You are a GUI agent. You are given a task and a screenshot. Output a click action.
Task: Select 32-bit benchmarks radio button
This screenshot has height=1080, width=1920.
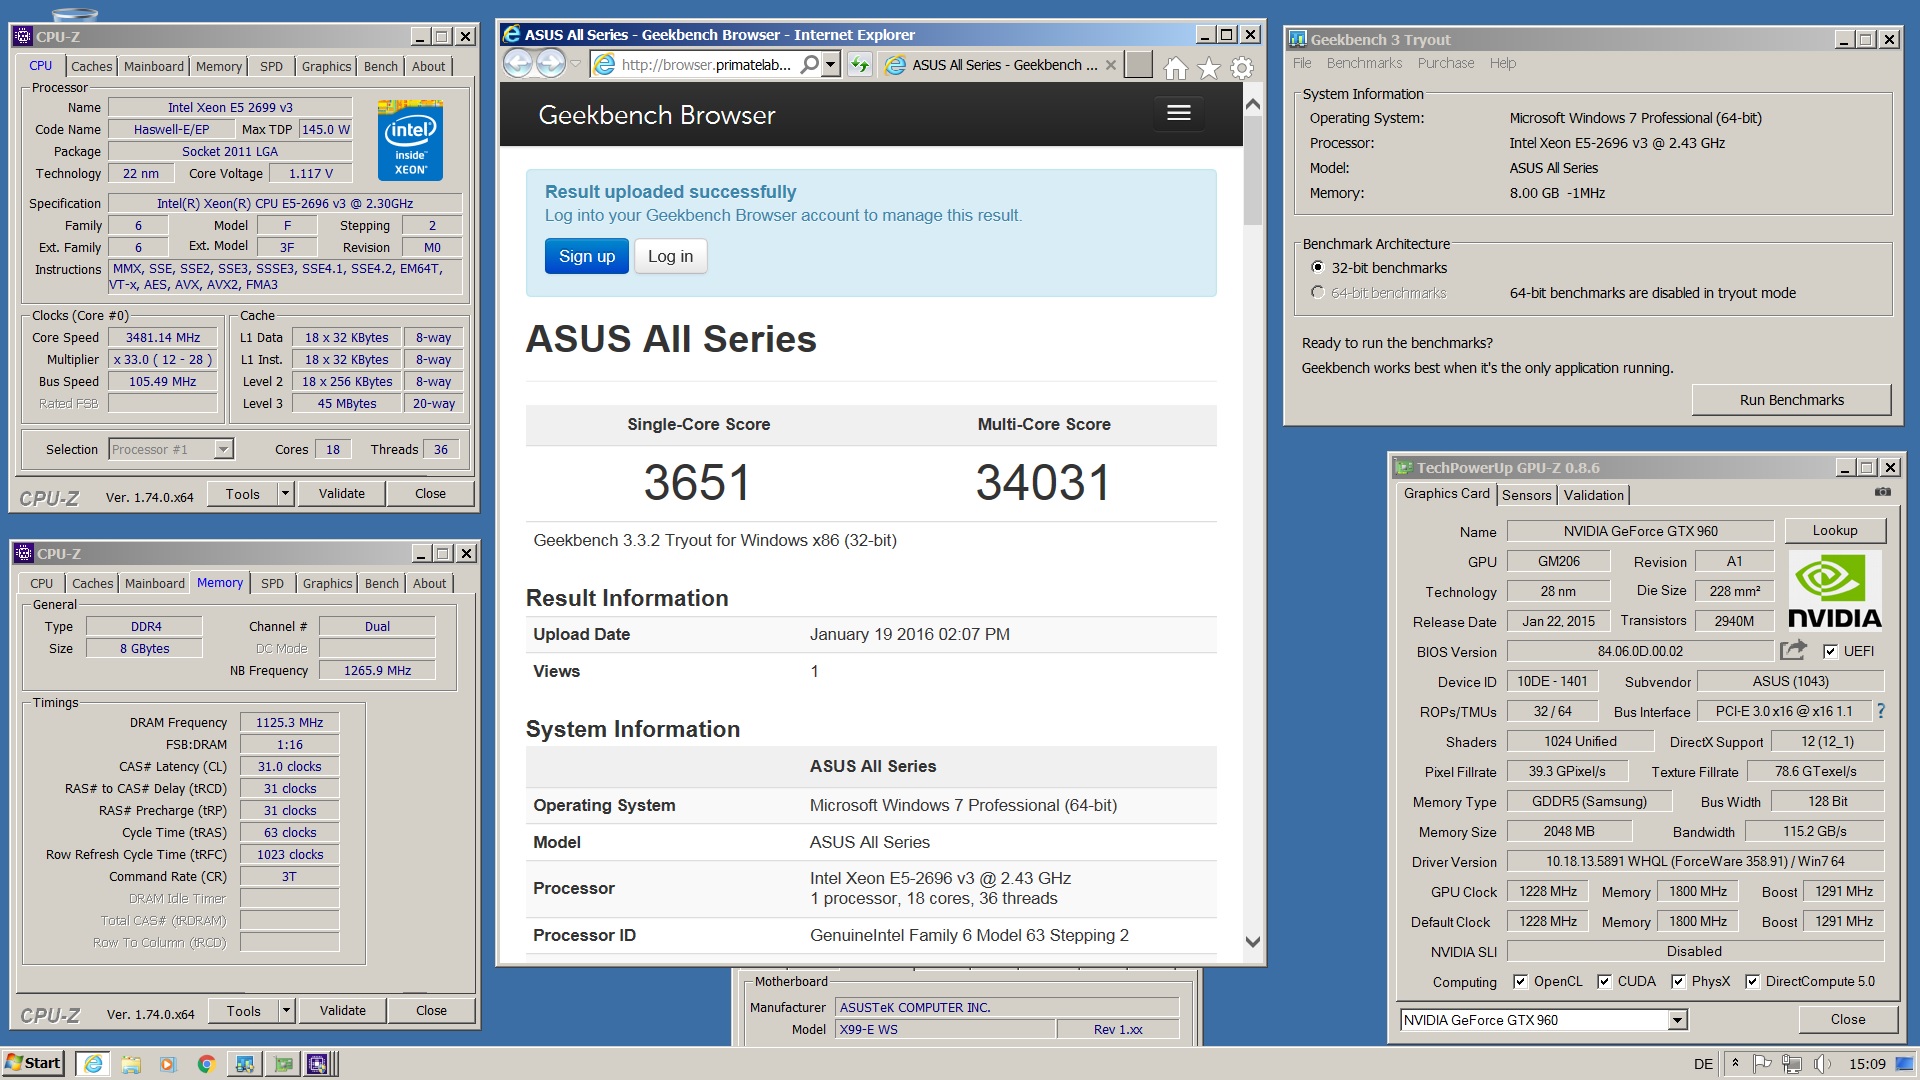[1317, 267]
